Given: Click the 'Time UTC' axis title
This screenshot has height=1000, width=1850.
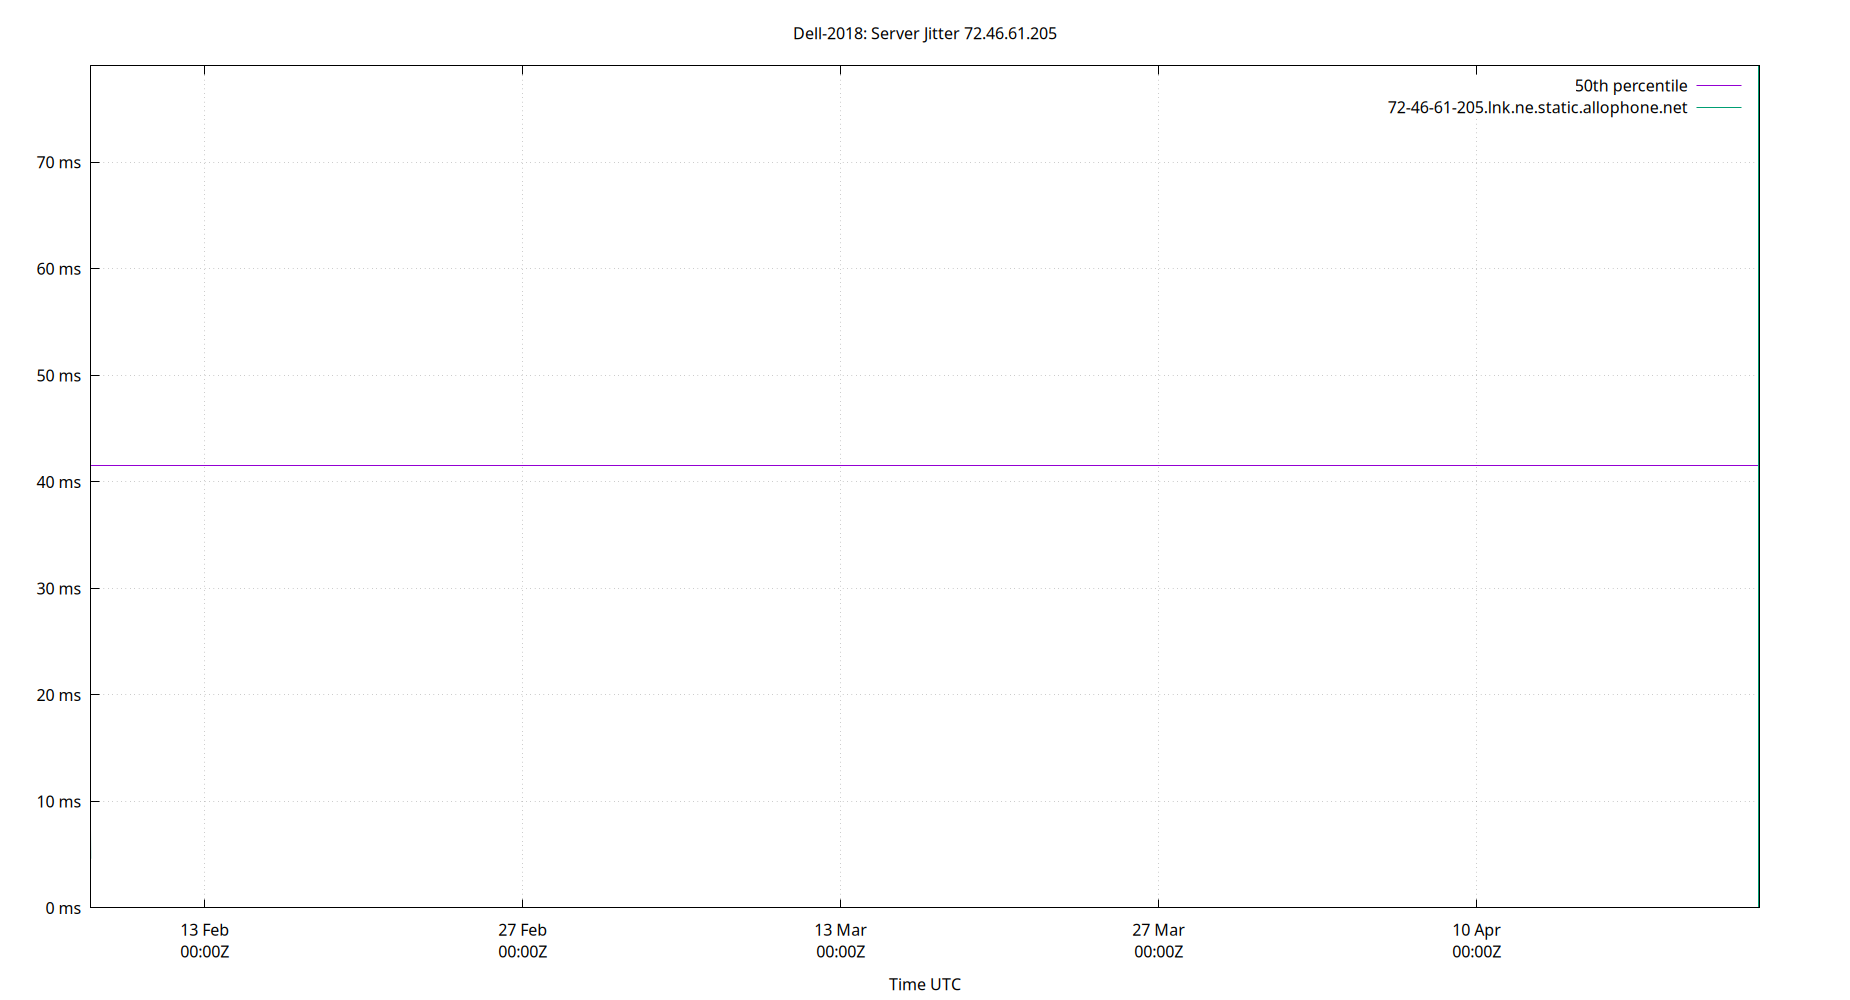Looking at the screenshot, I should point(924,984).
